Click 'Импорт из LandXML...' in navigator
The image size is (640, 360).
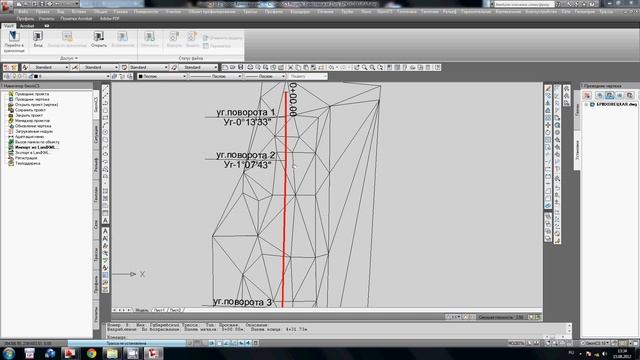click(36, 147)
